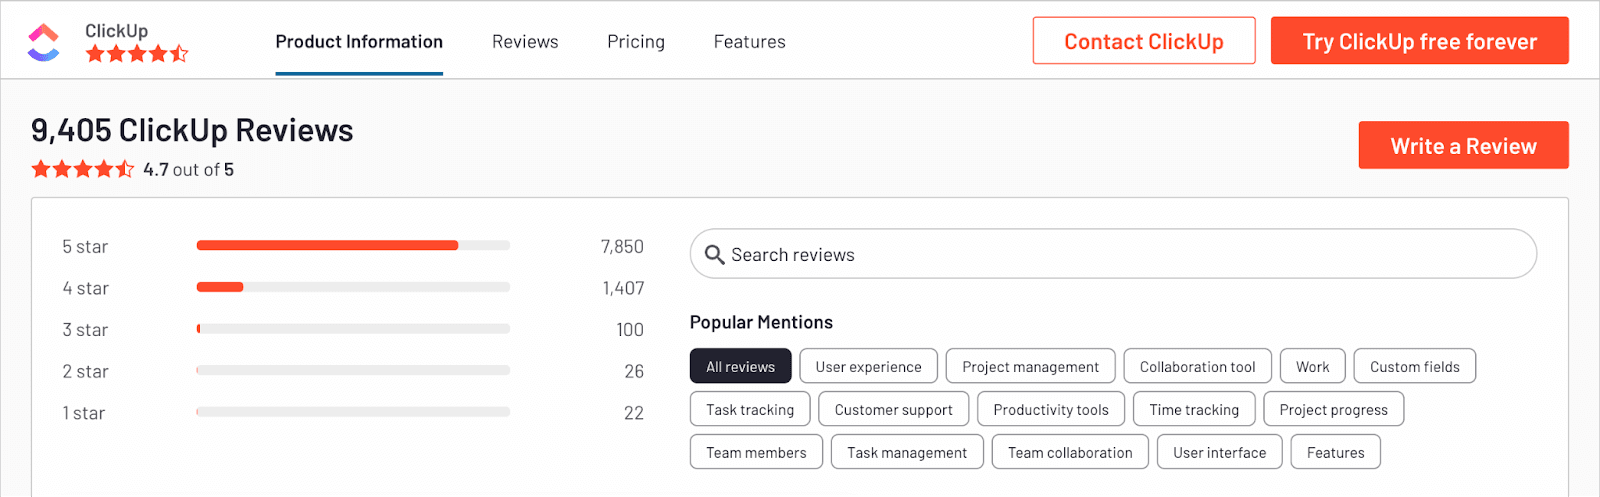The image size is (1600, 497).
Task: Click the 1 star label
Action: [84, 413]
